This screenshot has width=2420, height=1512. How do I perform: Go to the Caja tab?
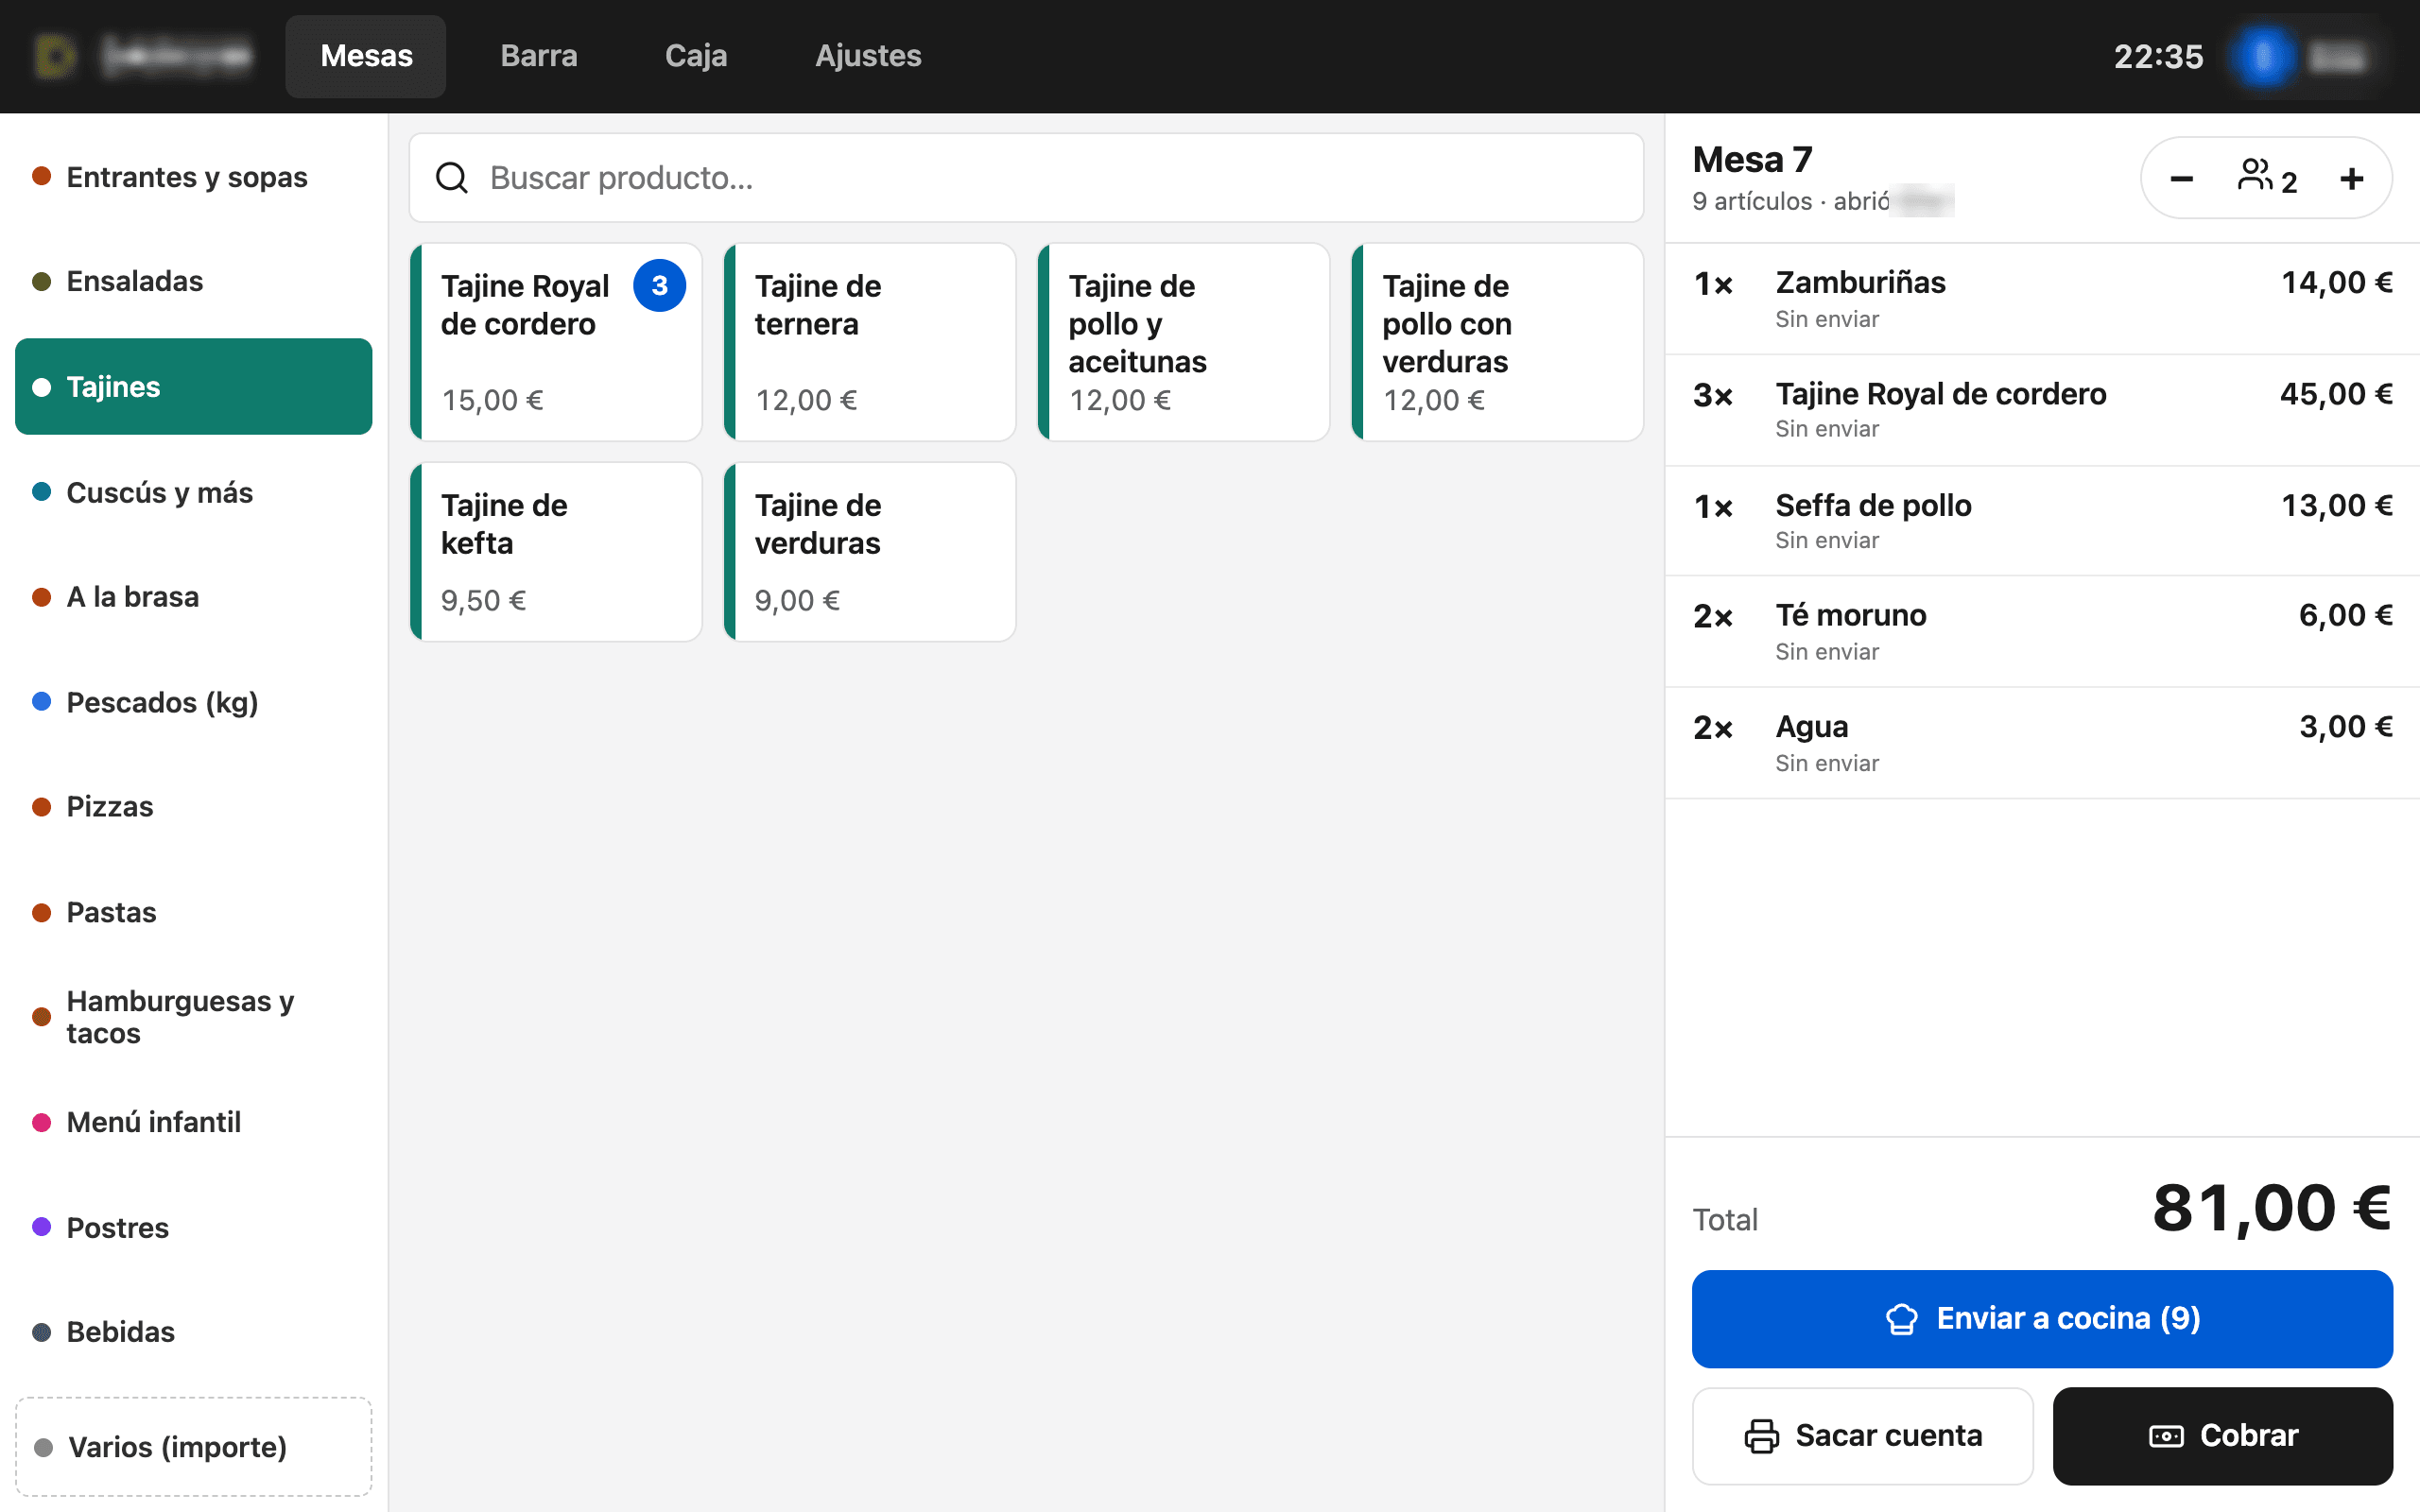pyautogui.click(x=696, y=56)
